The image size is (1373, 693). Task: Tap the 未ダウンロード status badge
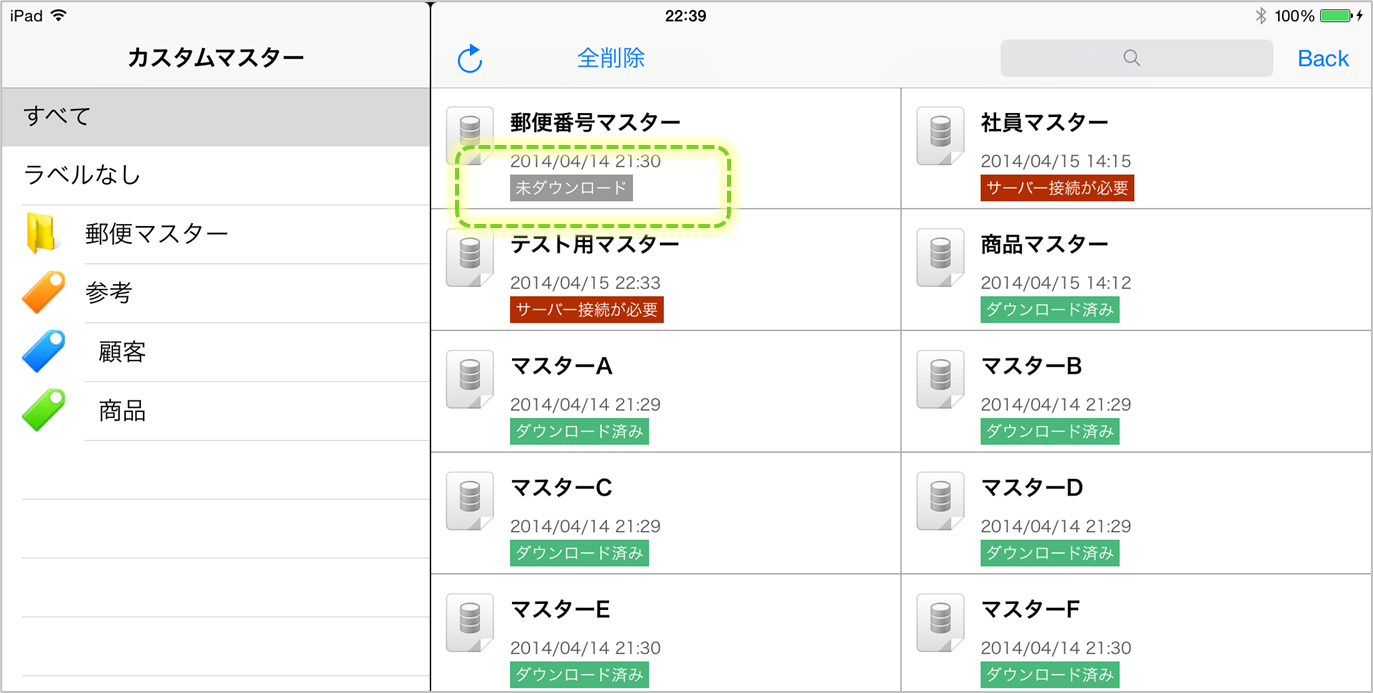pyautogui.click(x=571, y=188)
